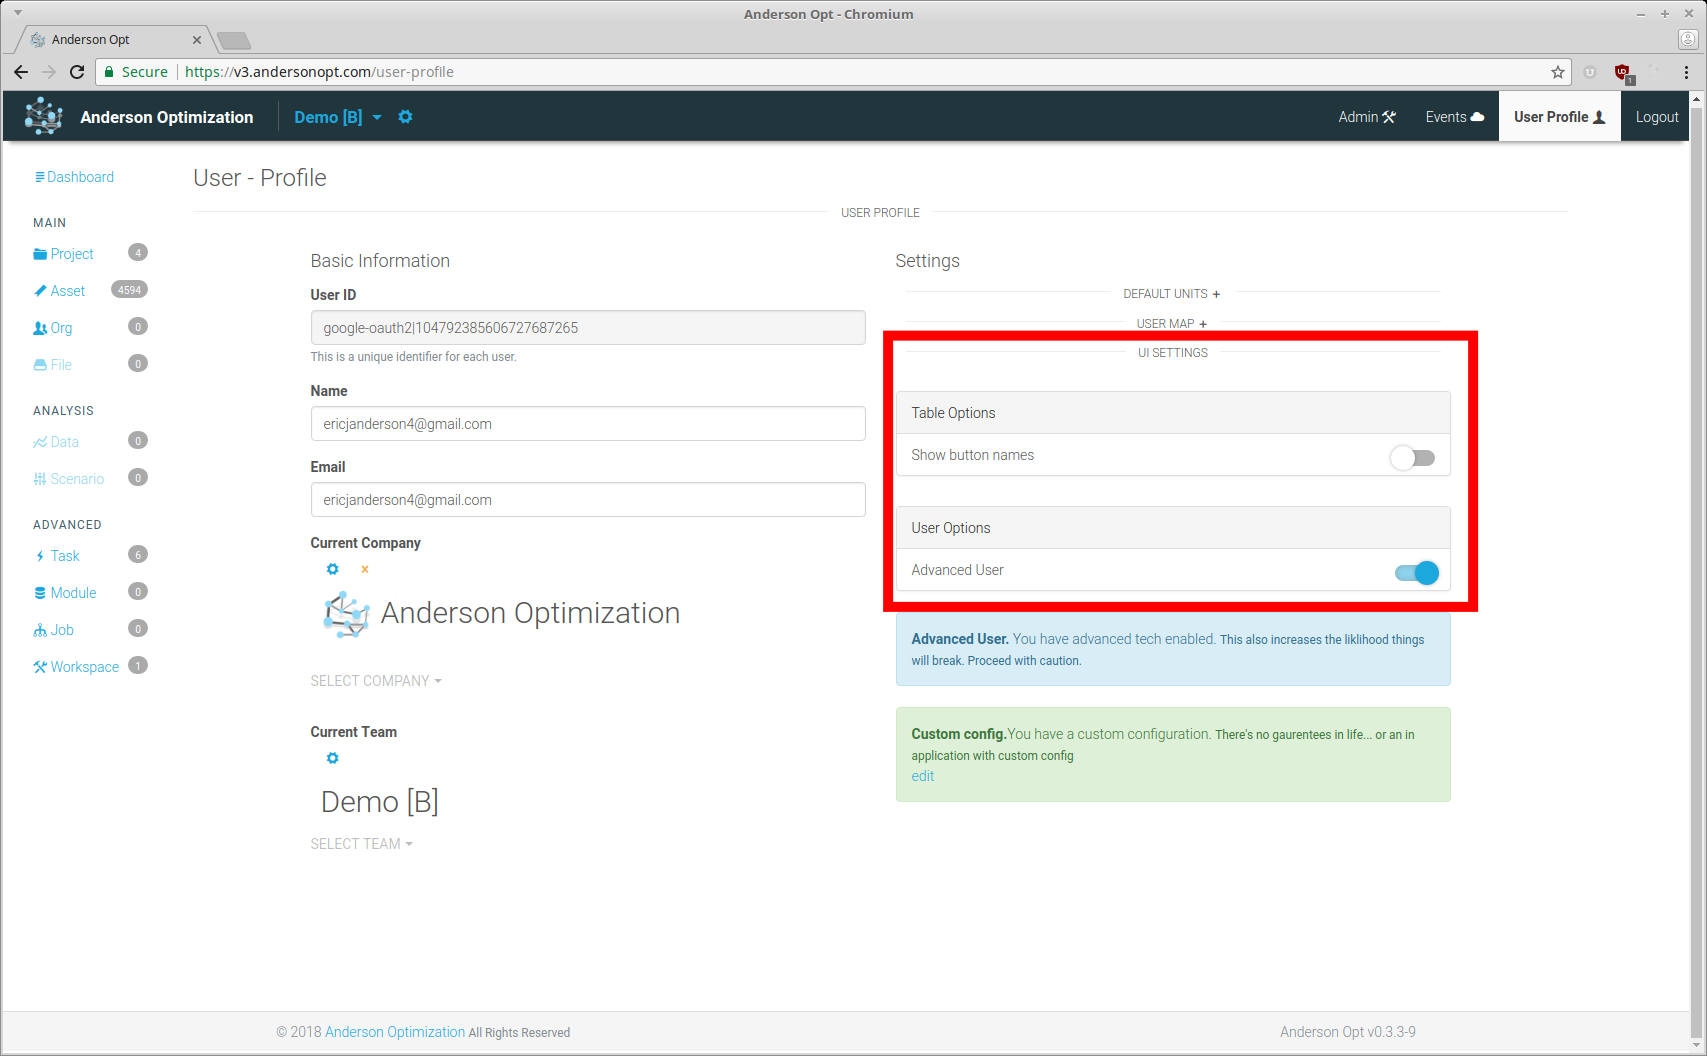Image resolution: width=1707 pixels, height=1056 pixels.
Task: Reload the page using browser refresh icon
Action: coord(77,72)
